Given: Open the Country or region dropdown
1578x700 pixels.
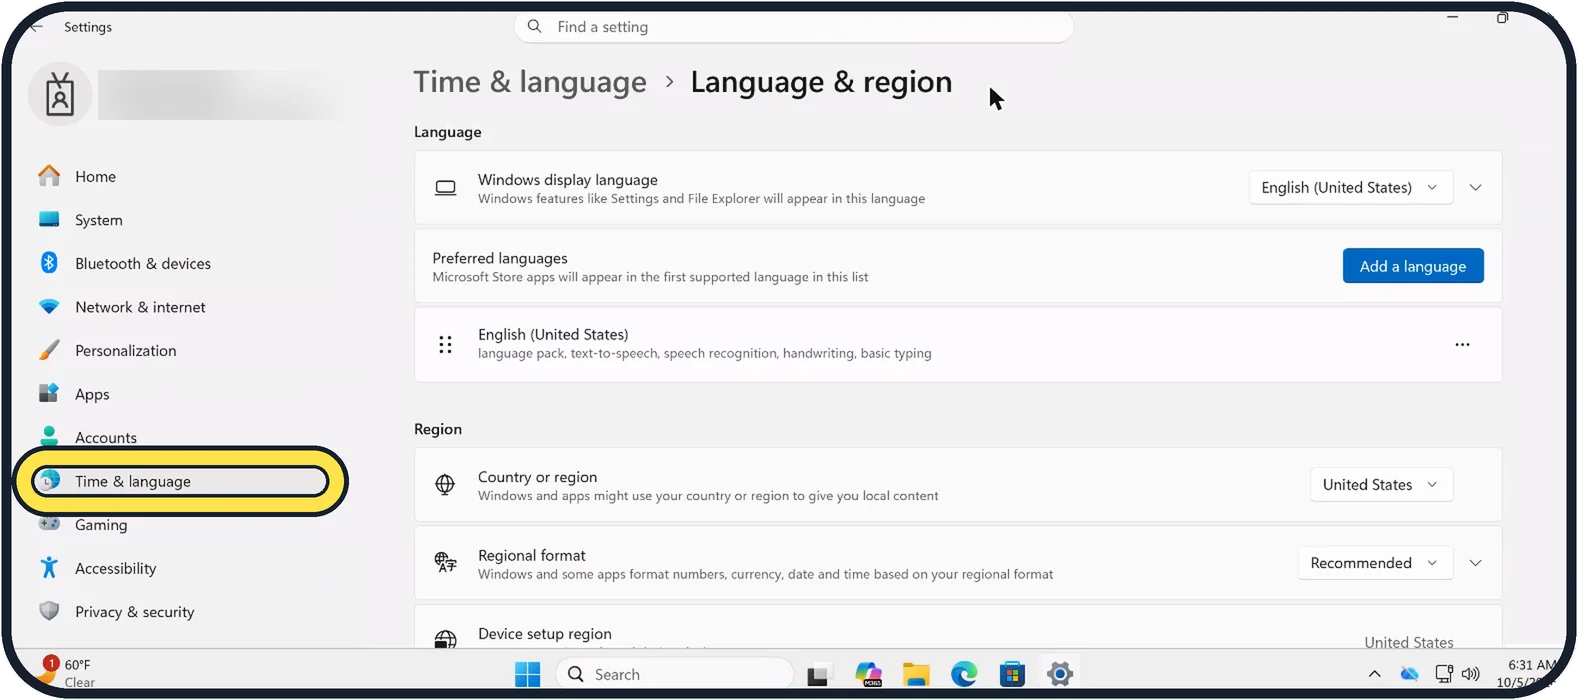Looking at the screenshot, I should point(1381,484).
